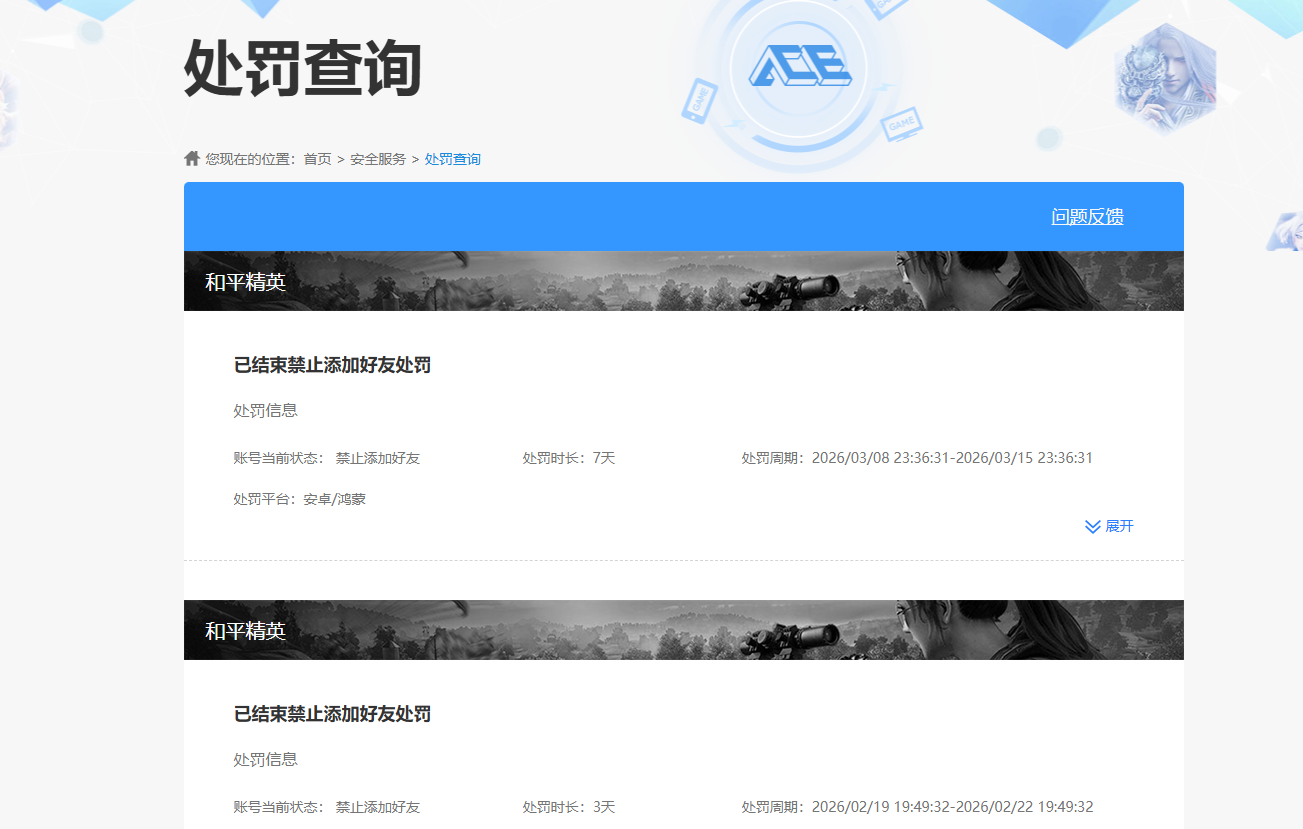Select 处罚平台：安卓/鸿蒙 text
Screen dimensions: 1303x829
300,498
